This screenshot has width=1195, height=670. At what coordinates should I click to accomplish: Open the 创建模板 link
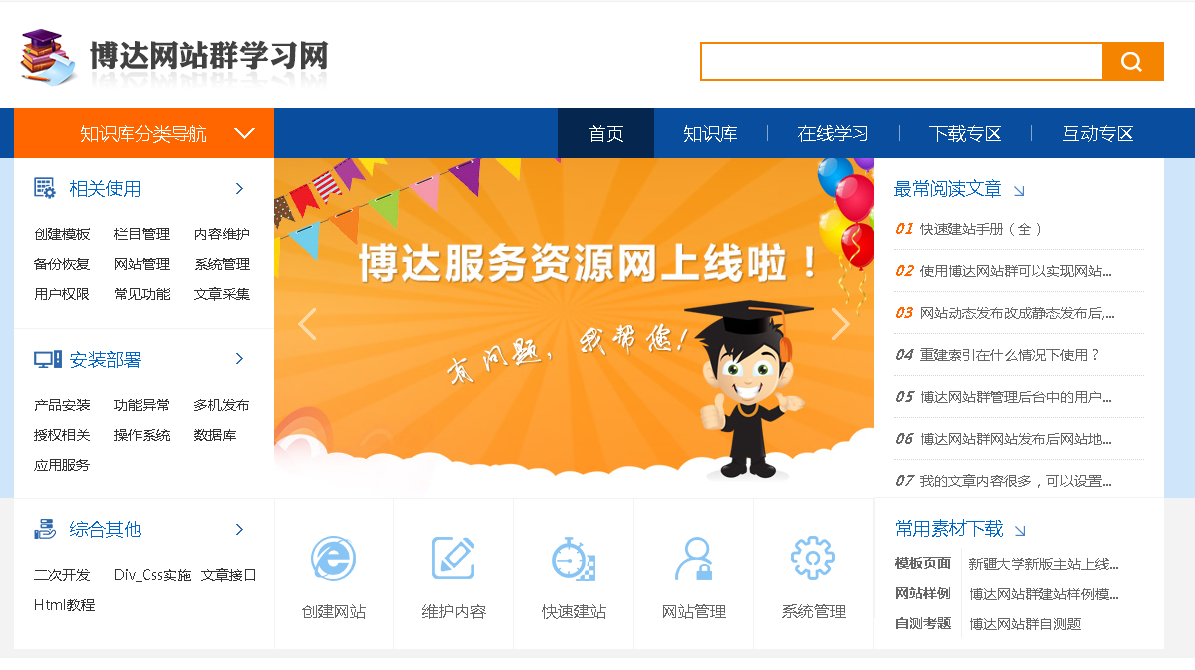62,234
